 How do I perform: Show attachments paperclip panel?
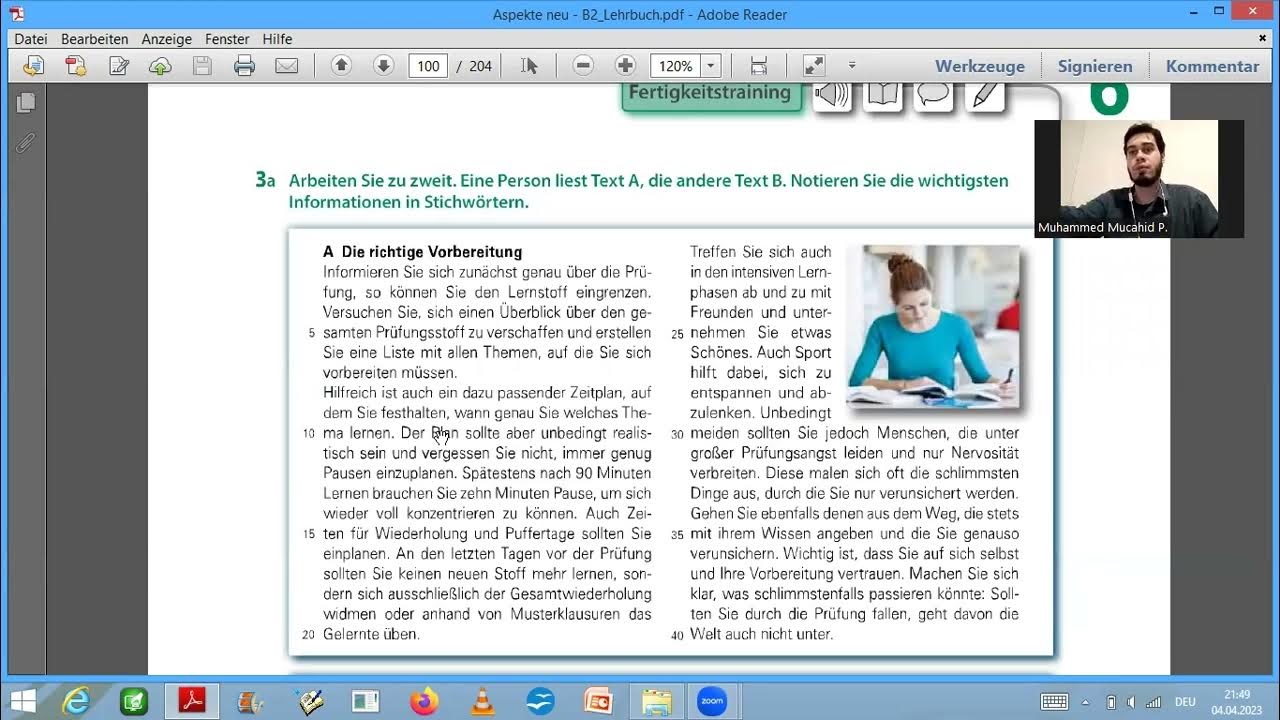26,142
